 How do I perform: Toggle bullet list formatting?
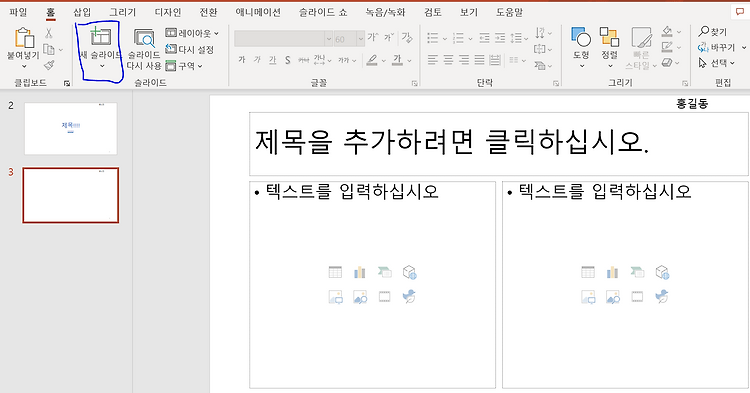pos(432,37)
